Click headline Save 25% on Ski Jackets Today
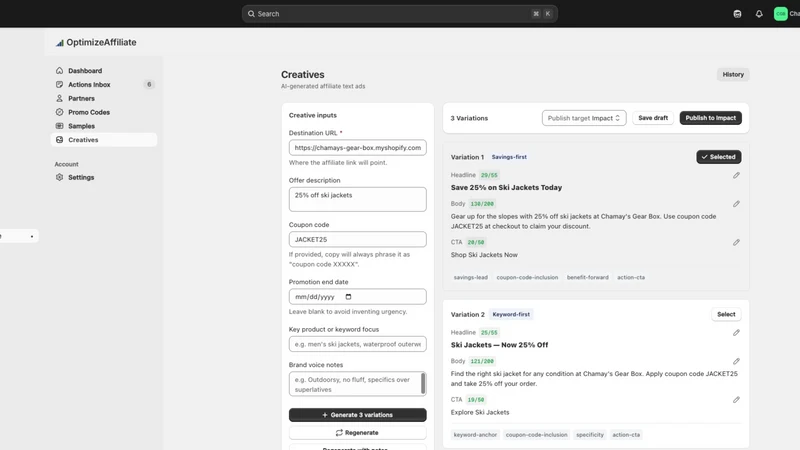The width and height of the screenshot is (800, 450). pyautogui.click(x=506, y=187)
